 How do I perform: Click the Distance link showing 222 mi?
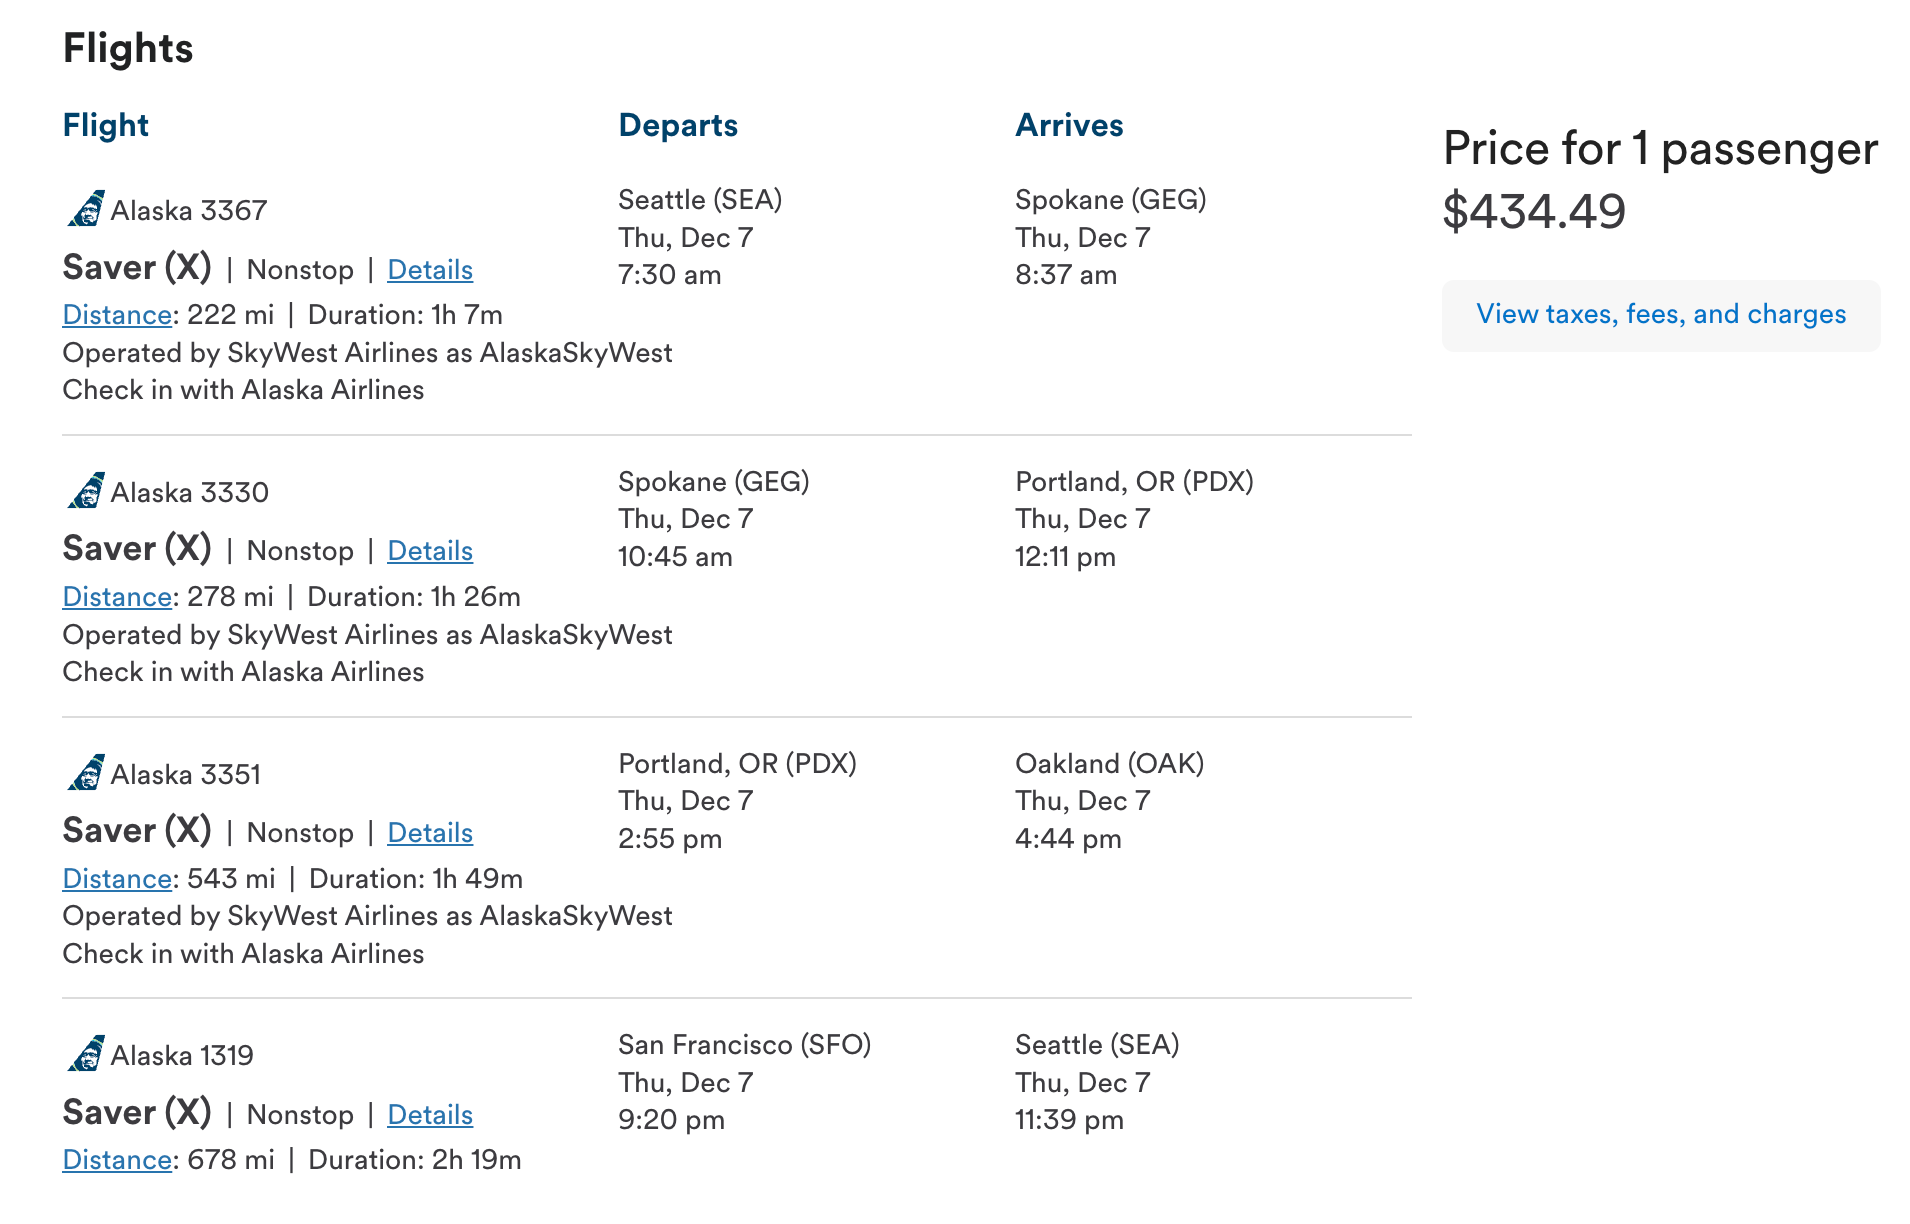(x=117, y=315)
